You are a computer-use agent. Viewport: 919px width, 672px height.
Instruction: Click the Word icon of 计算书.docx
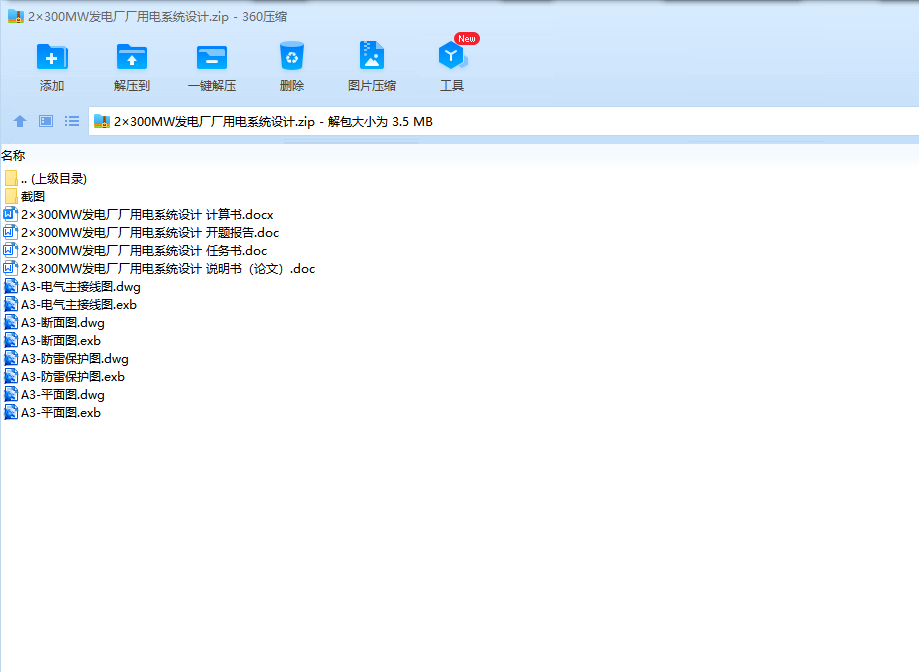click(x=11, y=214)
